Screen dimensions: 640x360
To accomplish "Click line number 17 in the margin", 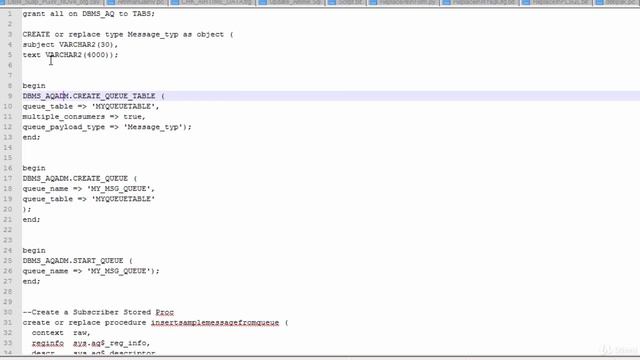I will tap(8, 178).
